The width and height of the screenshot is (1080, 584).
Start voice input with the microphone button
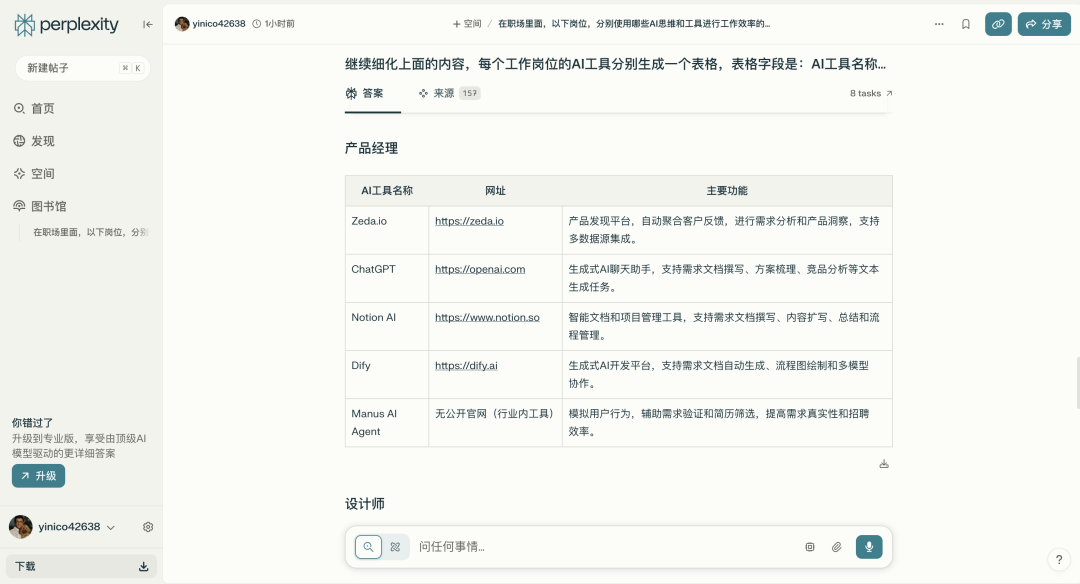(869, 547)
